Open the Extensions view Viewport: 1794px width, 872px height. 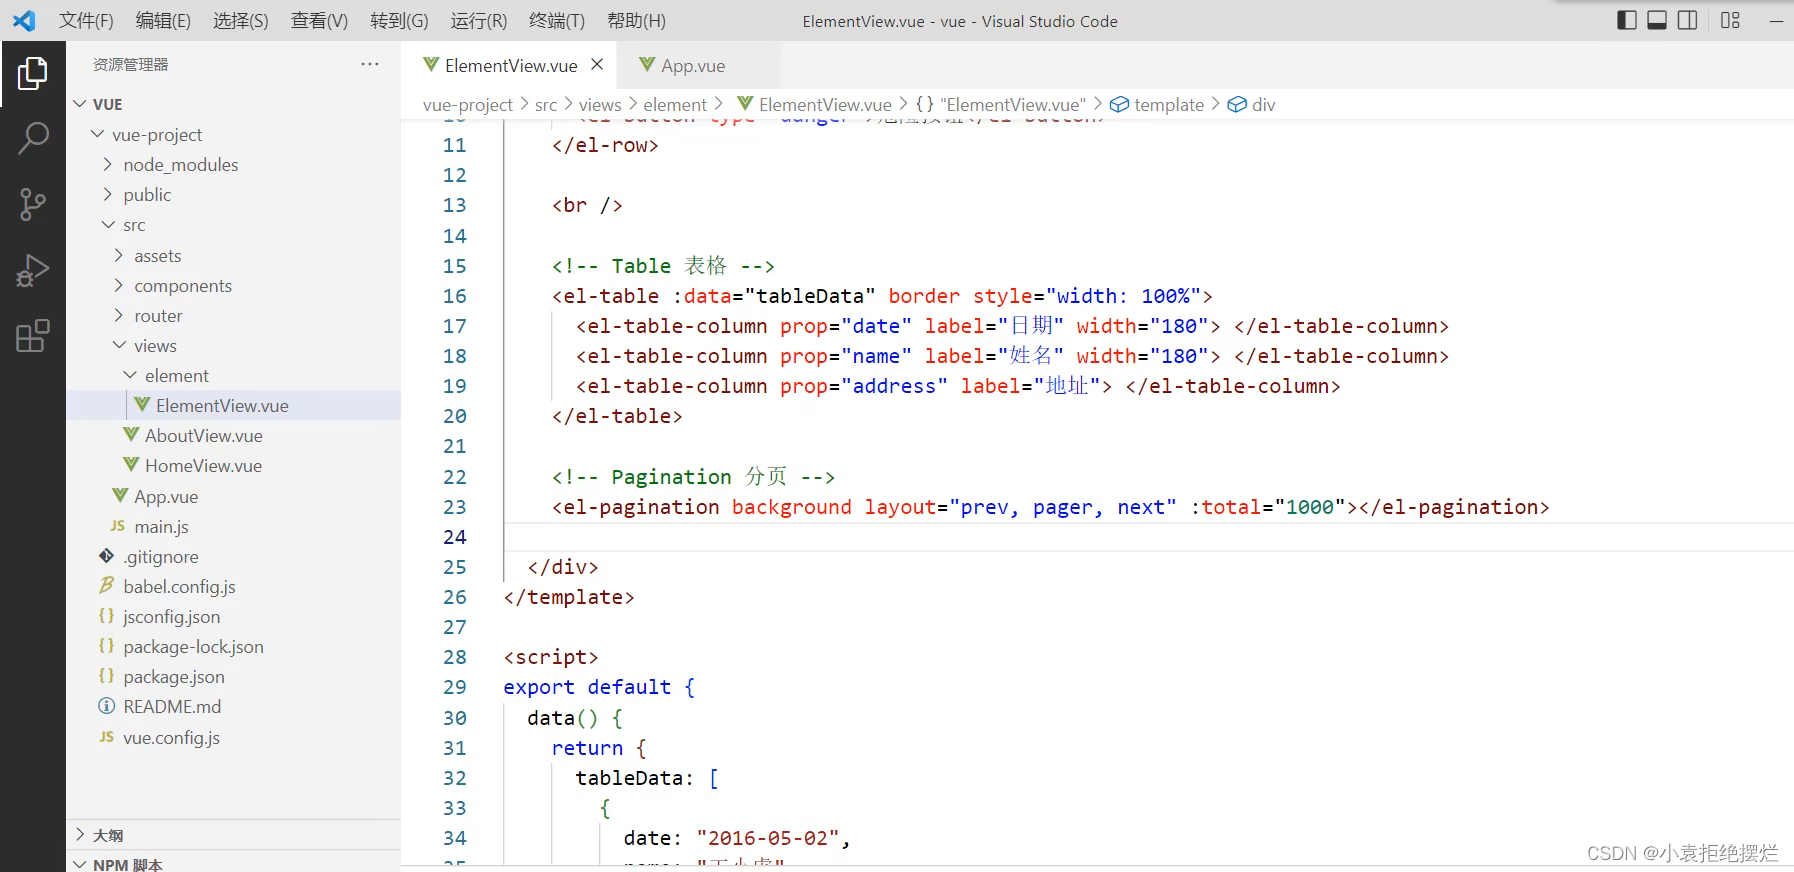pos(32,336)
